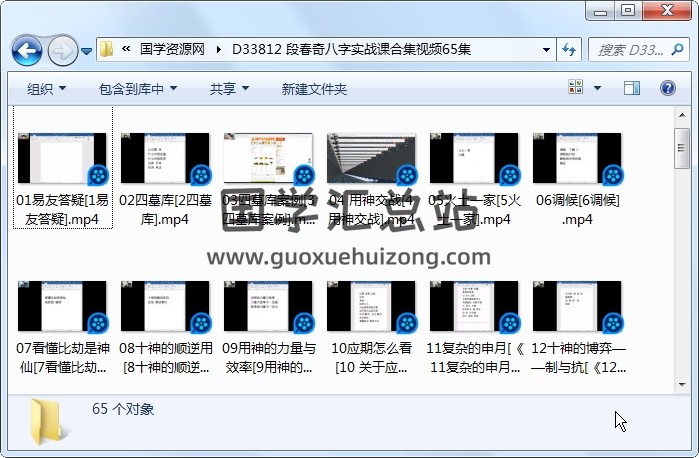Refresh the folder with the refresh icon

(569, 50)
